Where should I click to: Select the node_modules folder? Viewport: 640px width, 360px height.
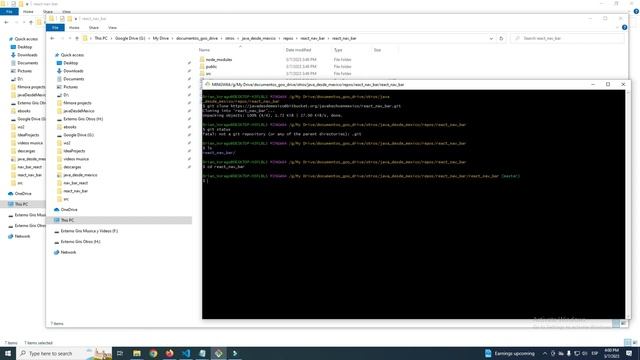click(216, 60)
